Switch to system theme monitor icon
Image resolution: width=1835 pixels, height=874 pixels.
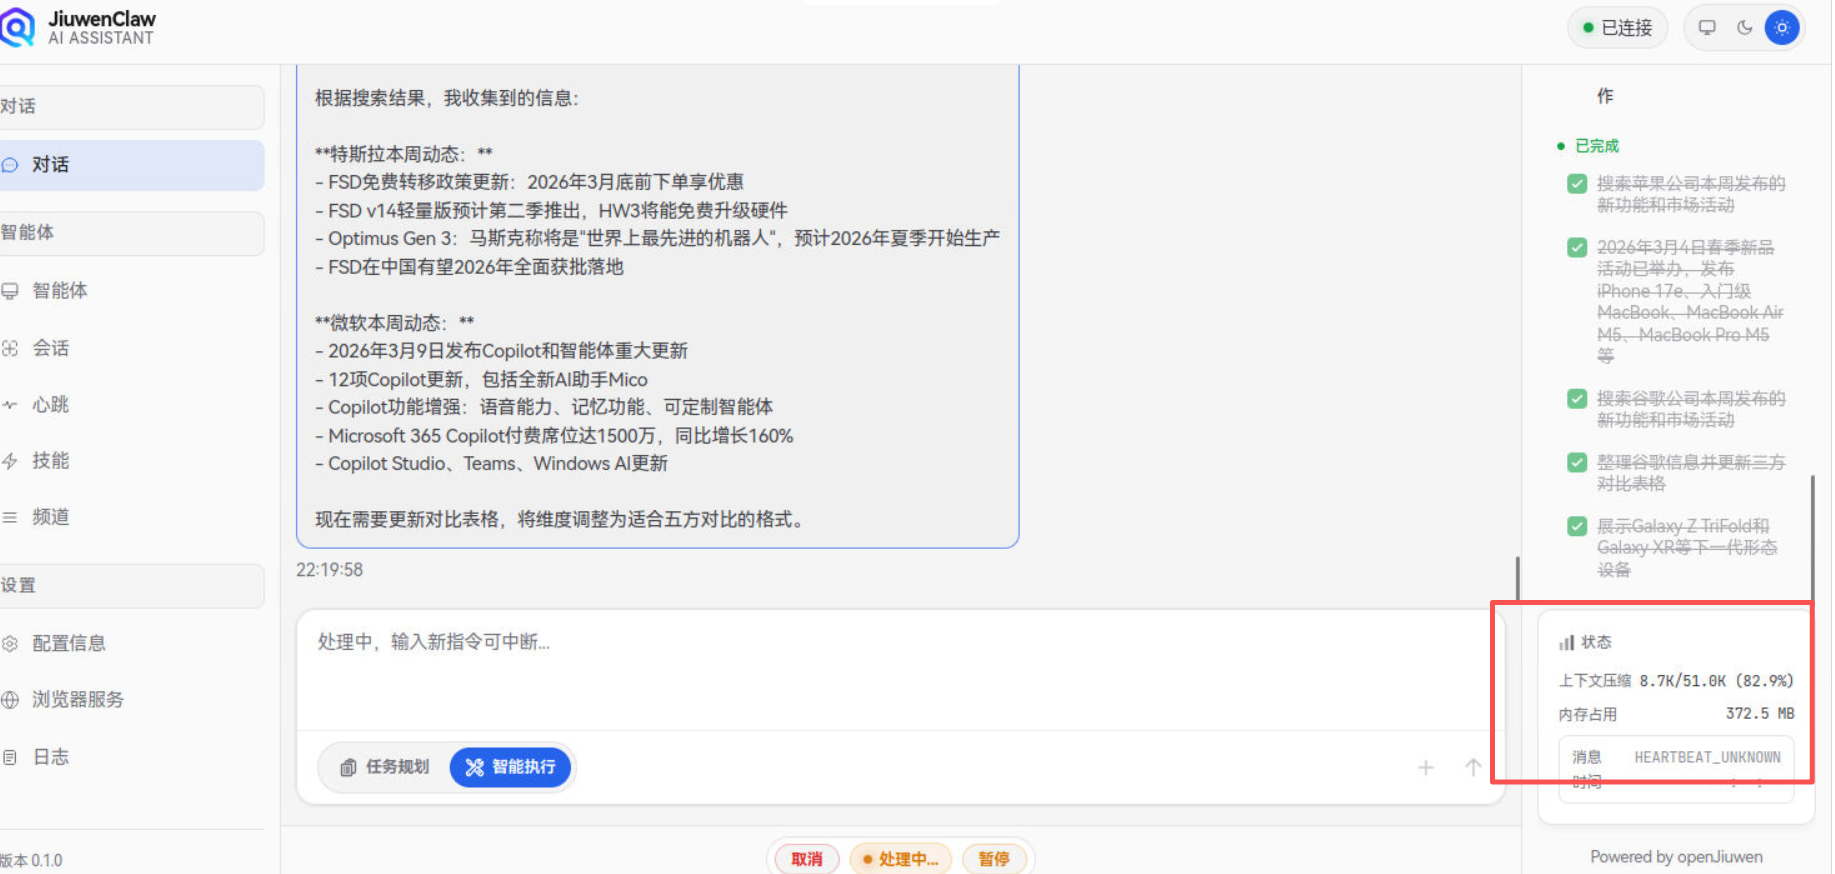pyautogui.click(x=1707, y=28)
